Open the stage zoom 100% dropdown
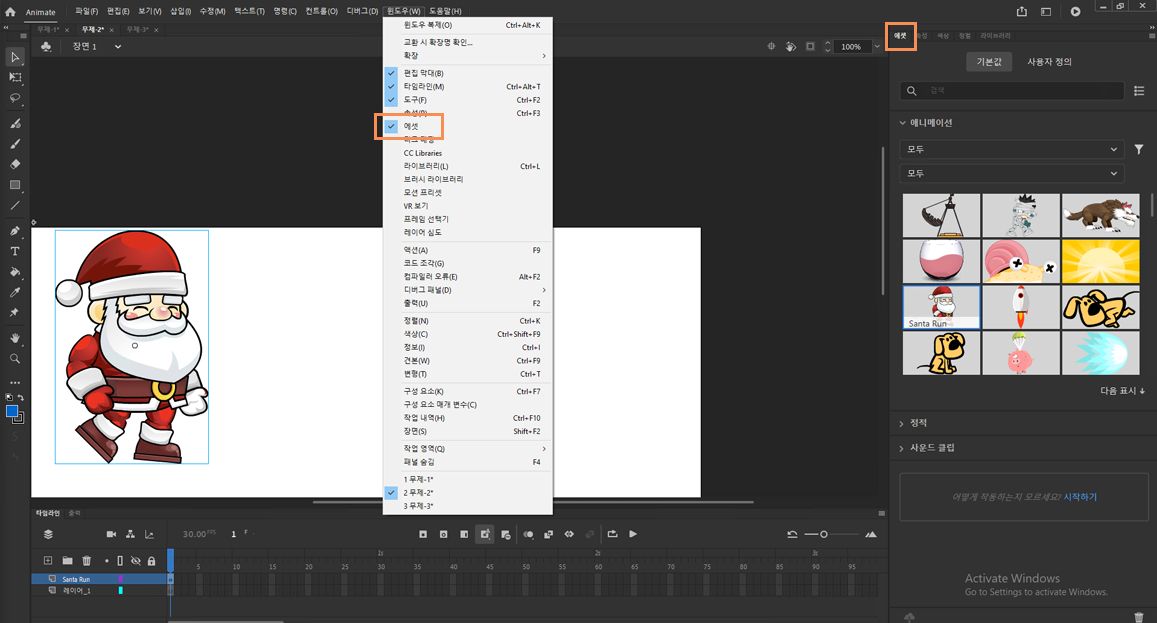 pyautogui.click(x=877, y=47)
